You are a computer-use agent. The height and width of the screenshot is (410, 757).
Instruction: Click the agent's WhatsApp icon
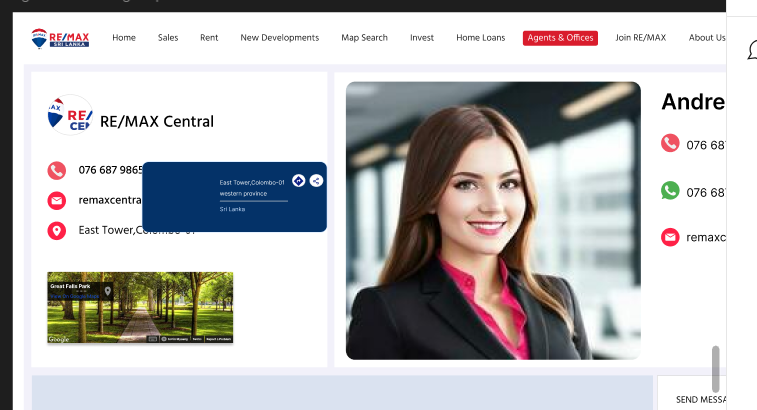[x=670, y=191]
